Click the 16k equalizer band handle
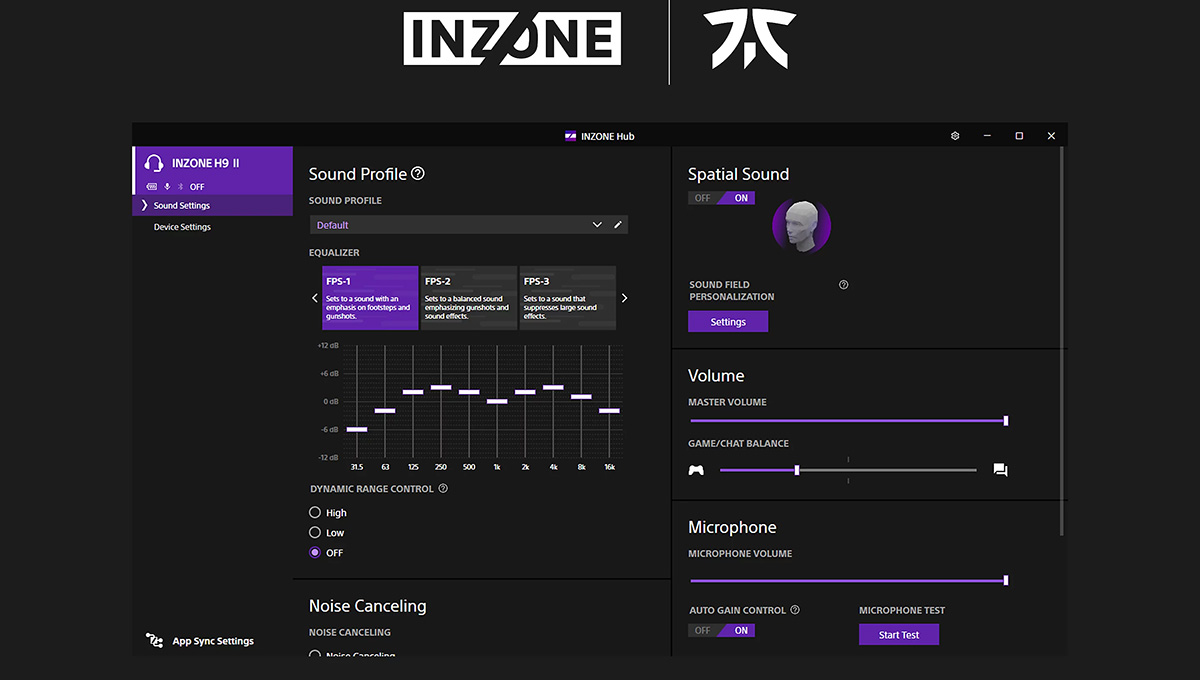Screen dimensions: 1200x680 coord(609,410)
